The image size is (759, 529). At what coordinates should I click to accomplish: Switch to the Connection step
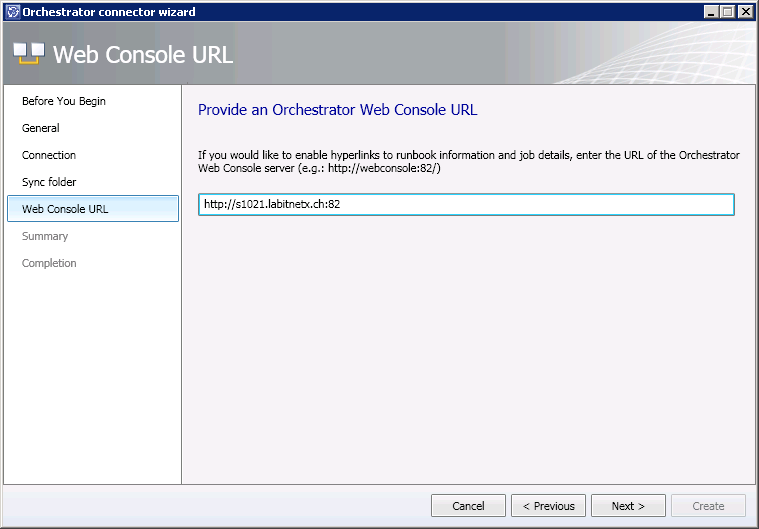coord(49,155)
